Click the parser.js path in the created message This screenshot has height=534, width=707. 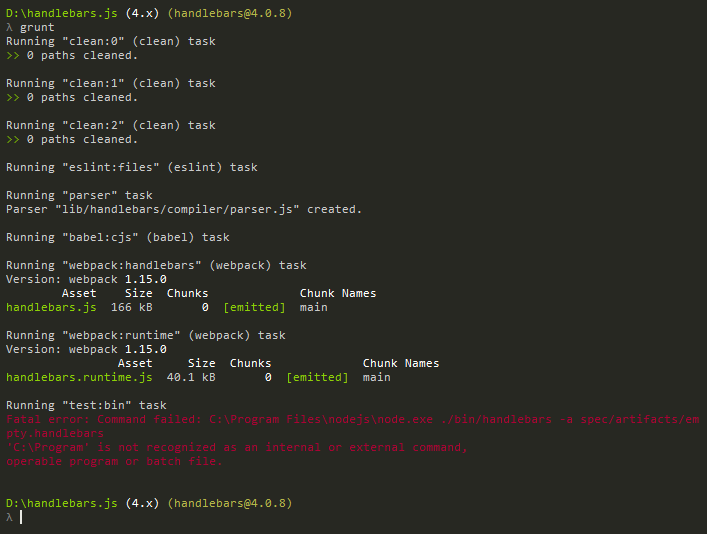click(x=177, y=209)
